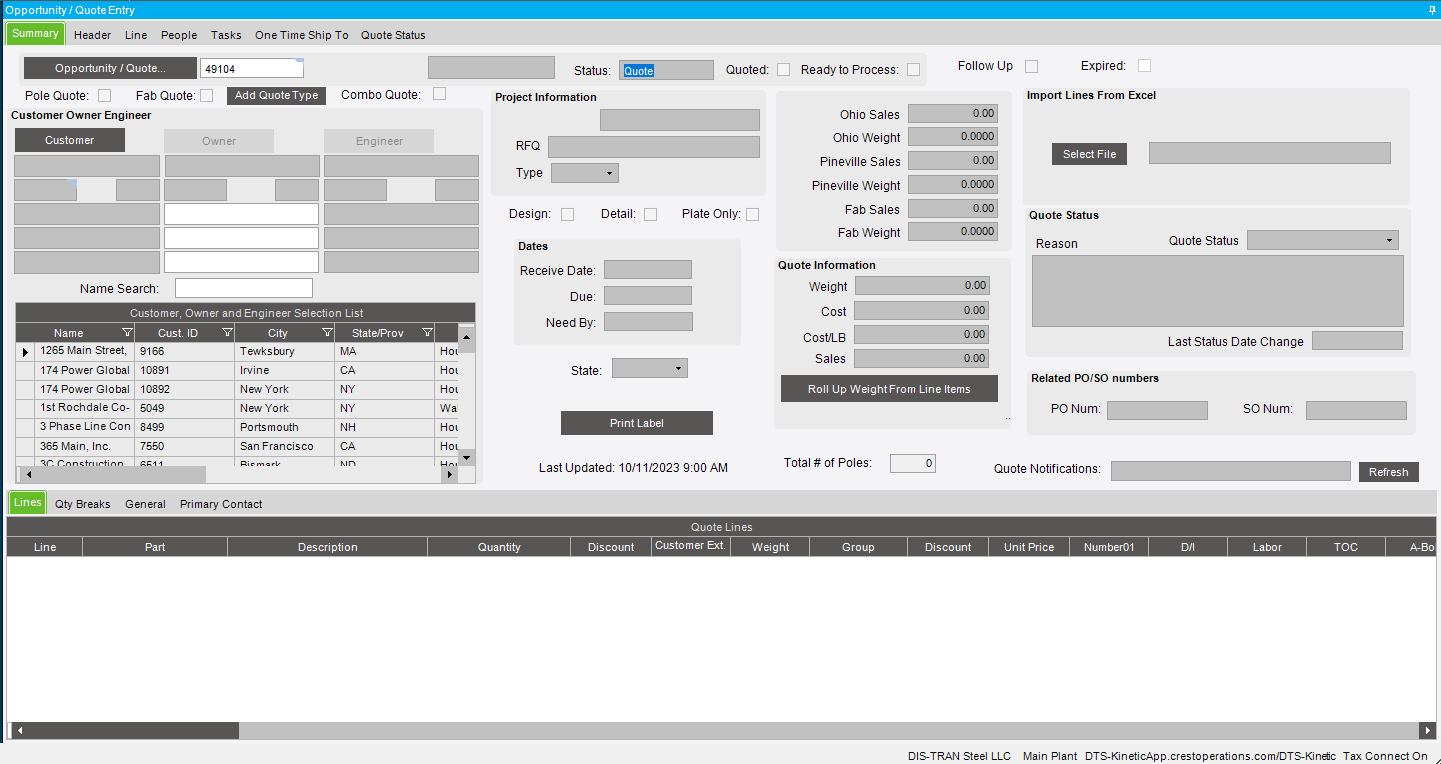Toggle the Plate Only checkbox
The height and width of the screenshot is (764, 1441).
752,214
